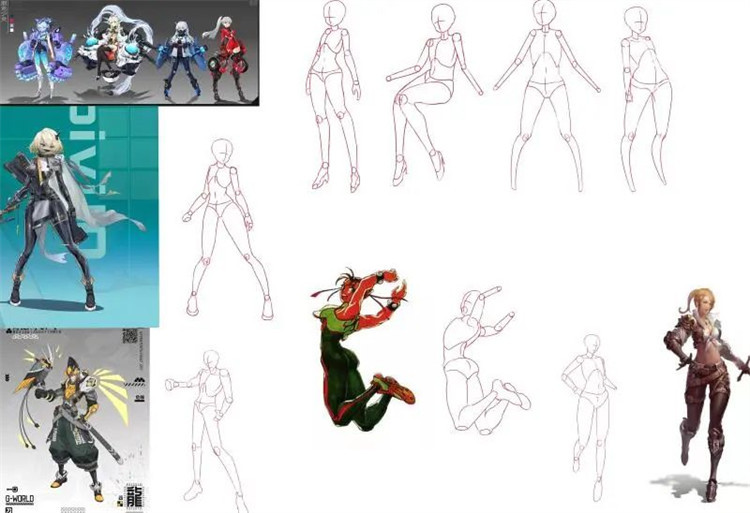Select the four-character lineup reference image
750x513 pixels.
pos(129,52)
